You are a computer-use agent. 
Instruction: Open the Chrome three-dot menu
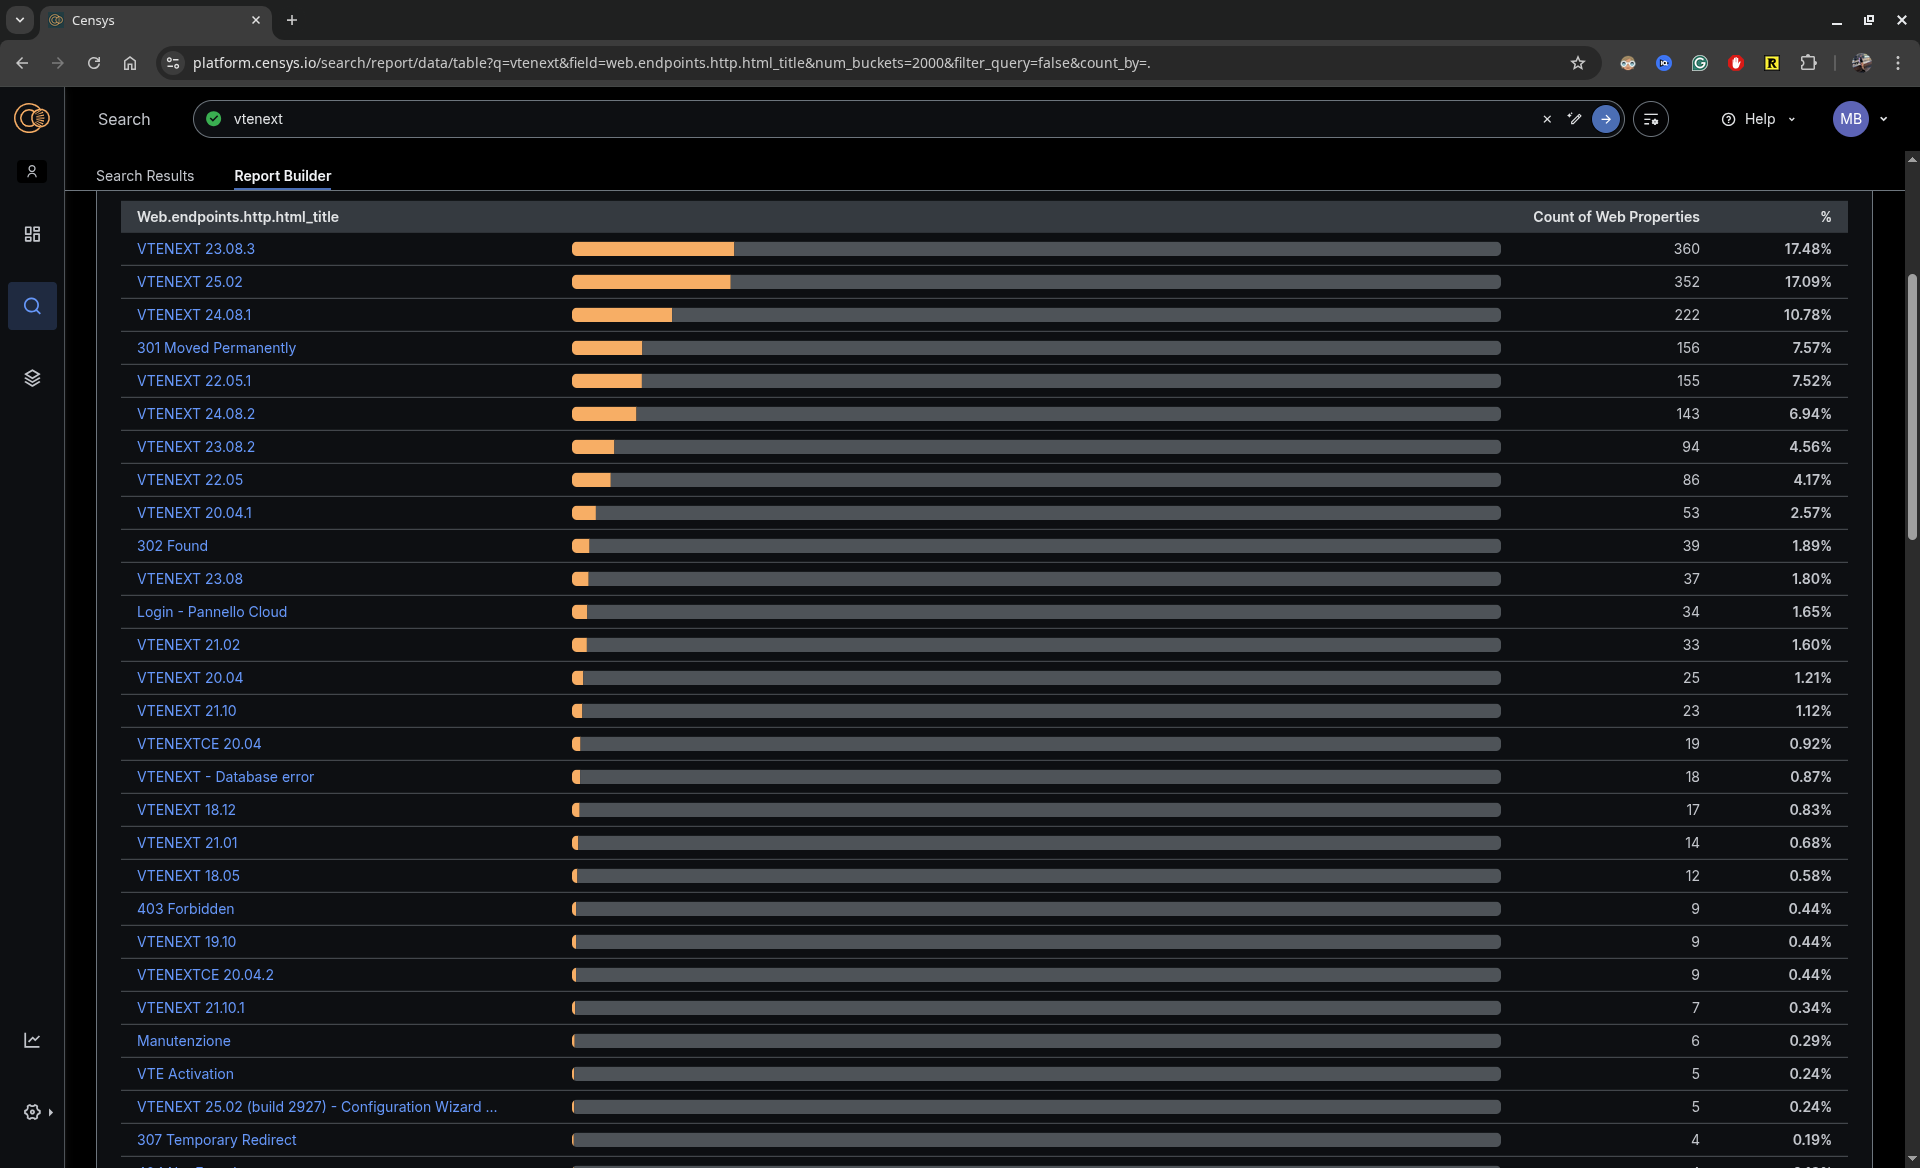(x=1898, y=63)
